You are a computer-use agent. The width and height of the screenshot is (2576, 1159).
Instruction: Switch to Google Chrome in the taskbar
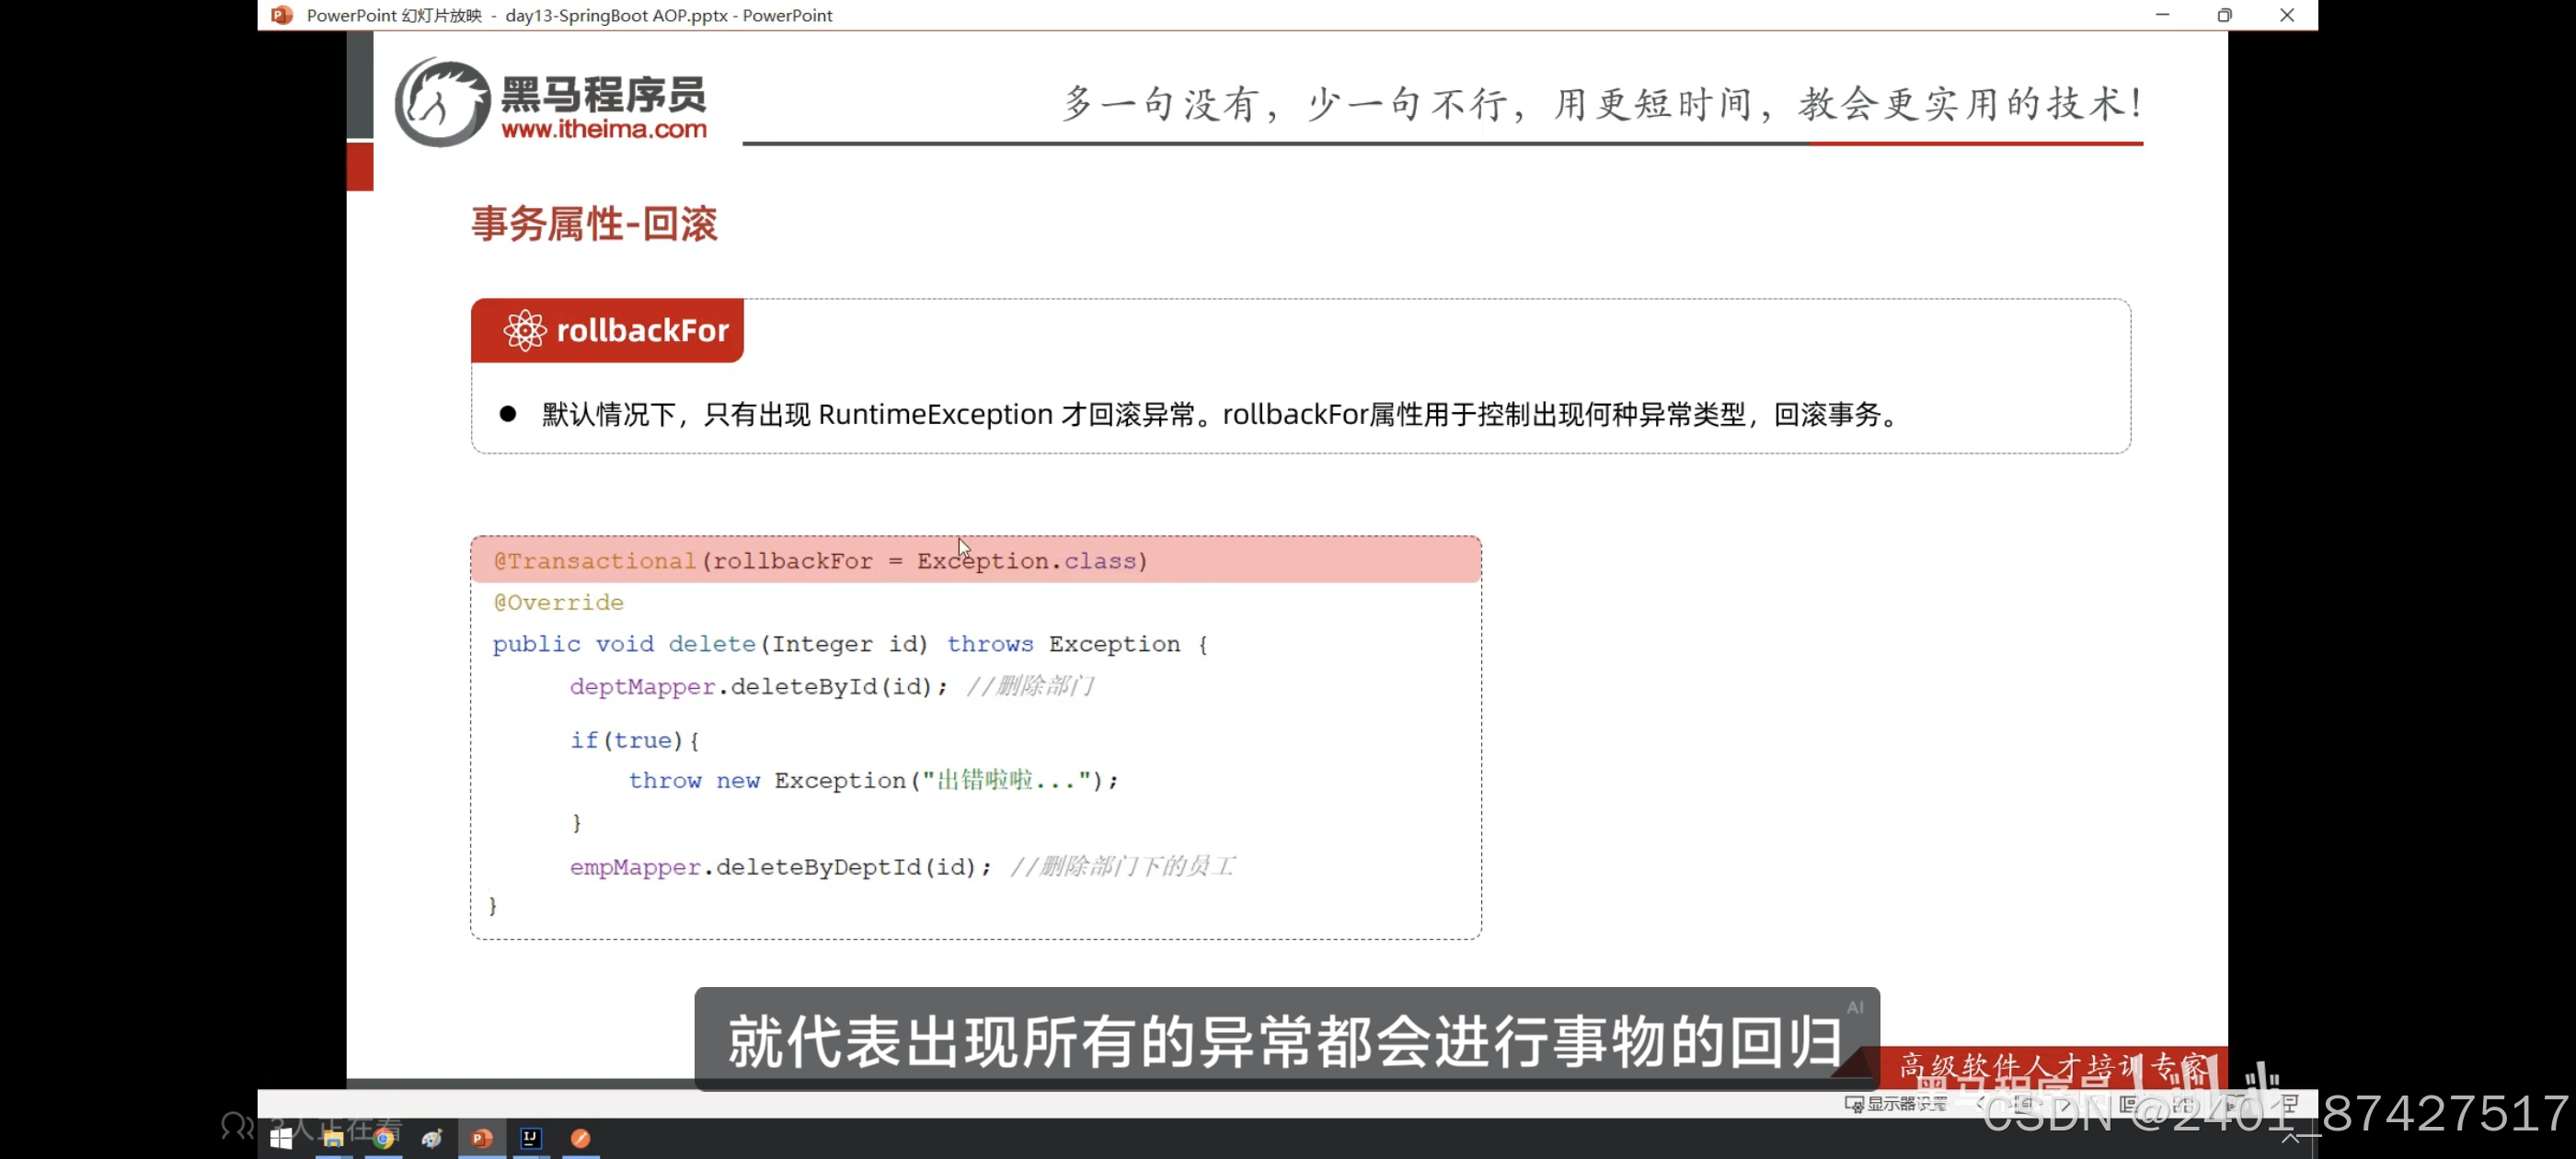383,1138
